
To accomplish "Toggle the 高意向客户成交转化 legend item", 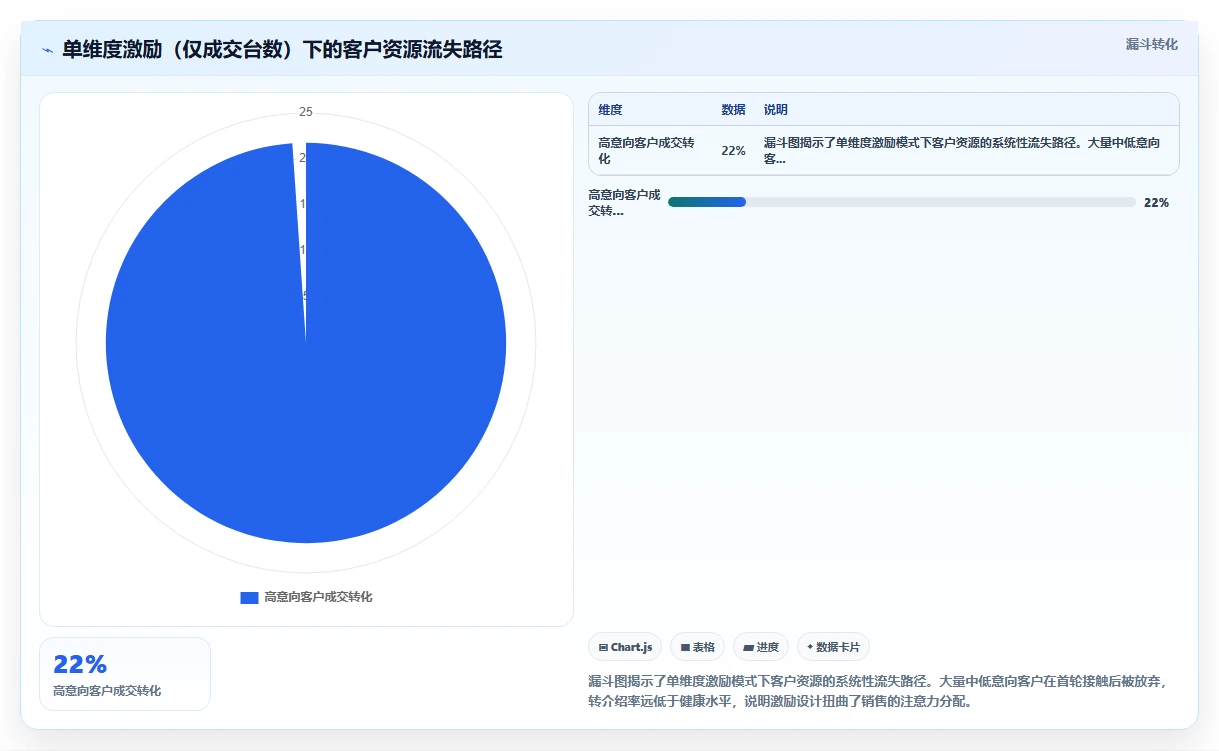I will (306, 597).
